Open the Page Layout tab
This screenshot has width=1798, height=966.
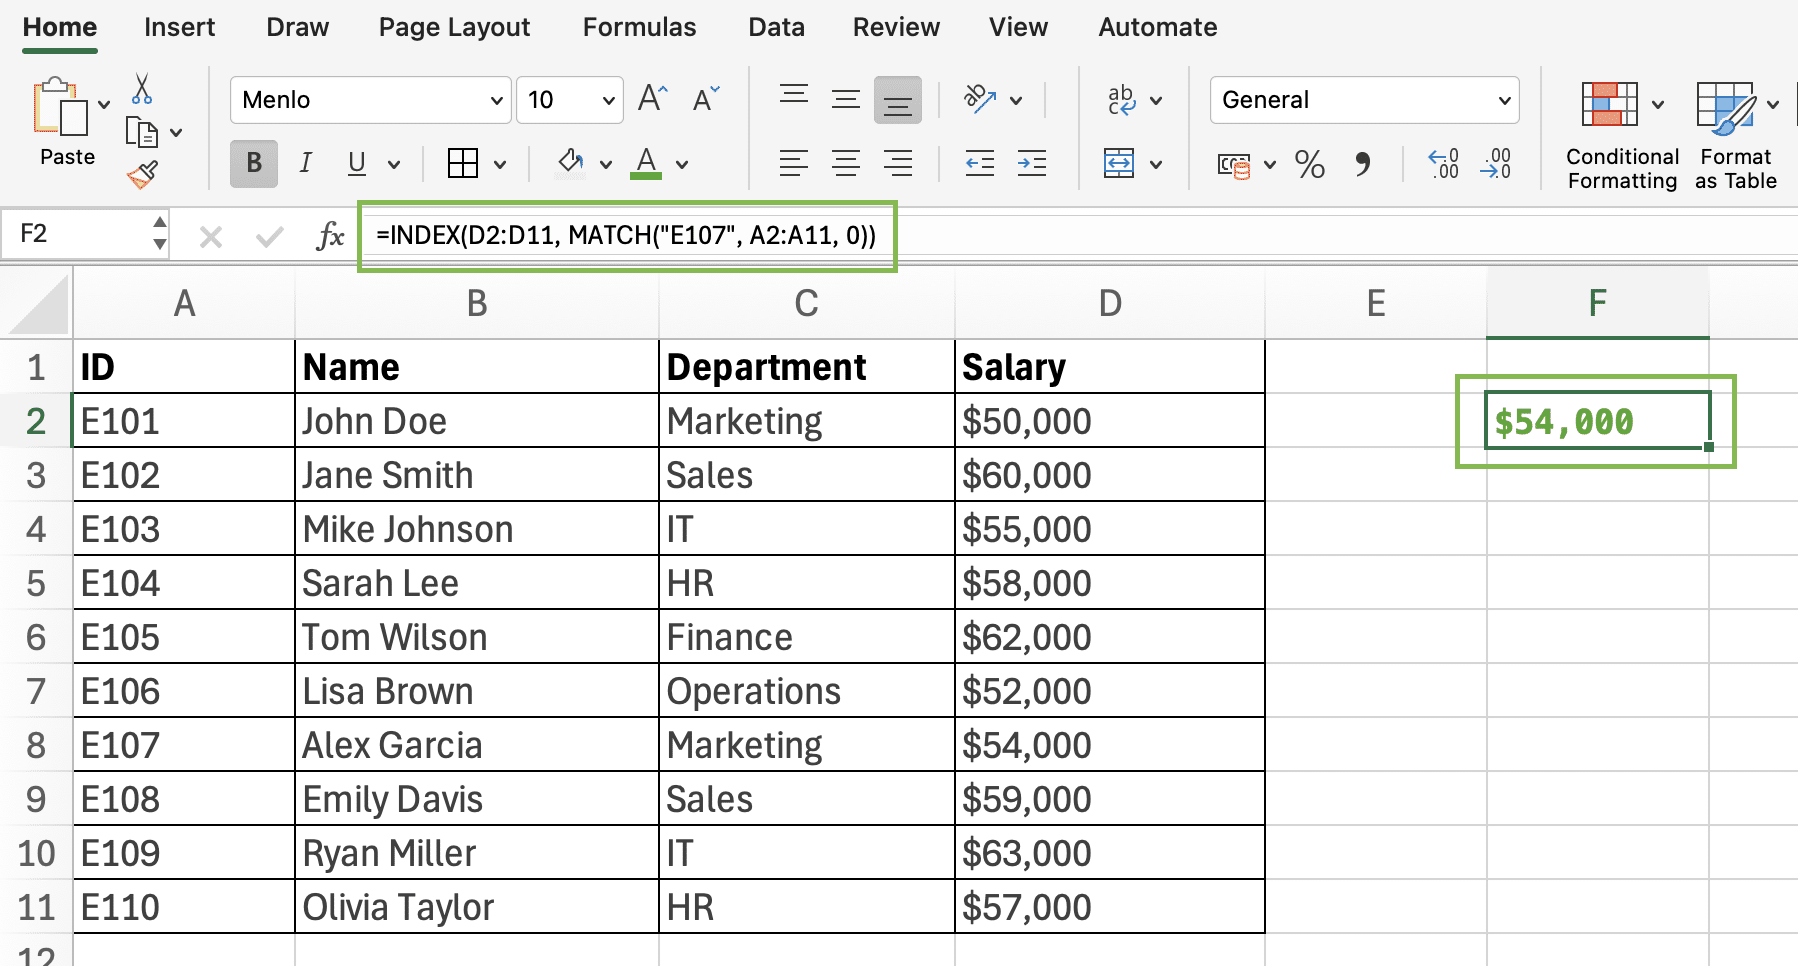pyautogui.click(x=454, y=27)
